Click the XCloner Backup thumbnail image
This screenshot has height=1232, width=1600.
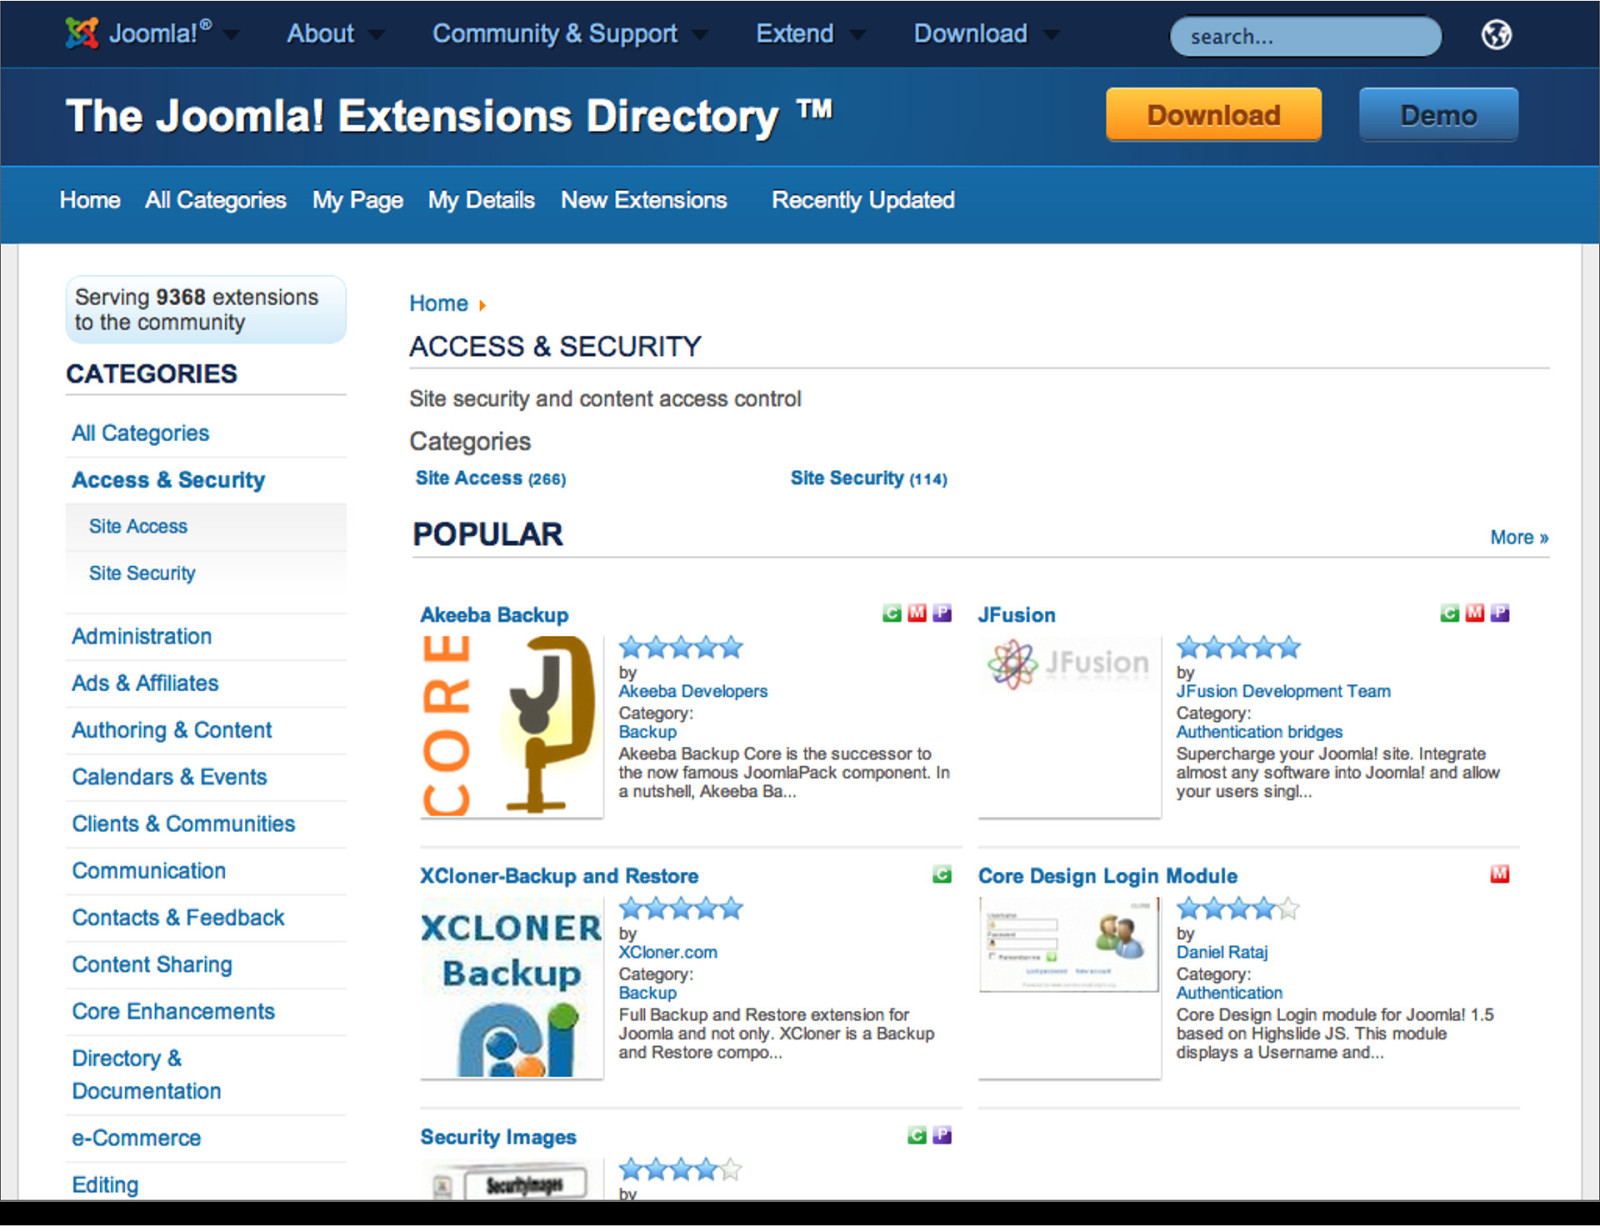pos(511,988)
